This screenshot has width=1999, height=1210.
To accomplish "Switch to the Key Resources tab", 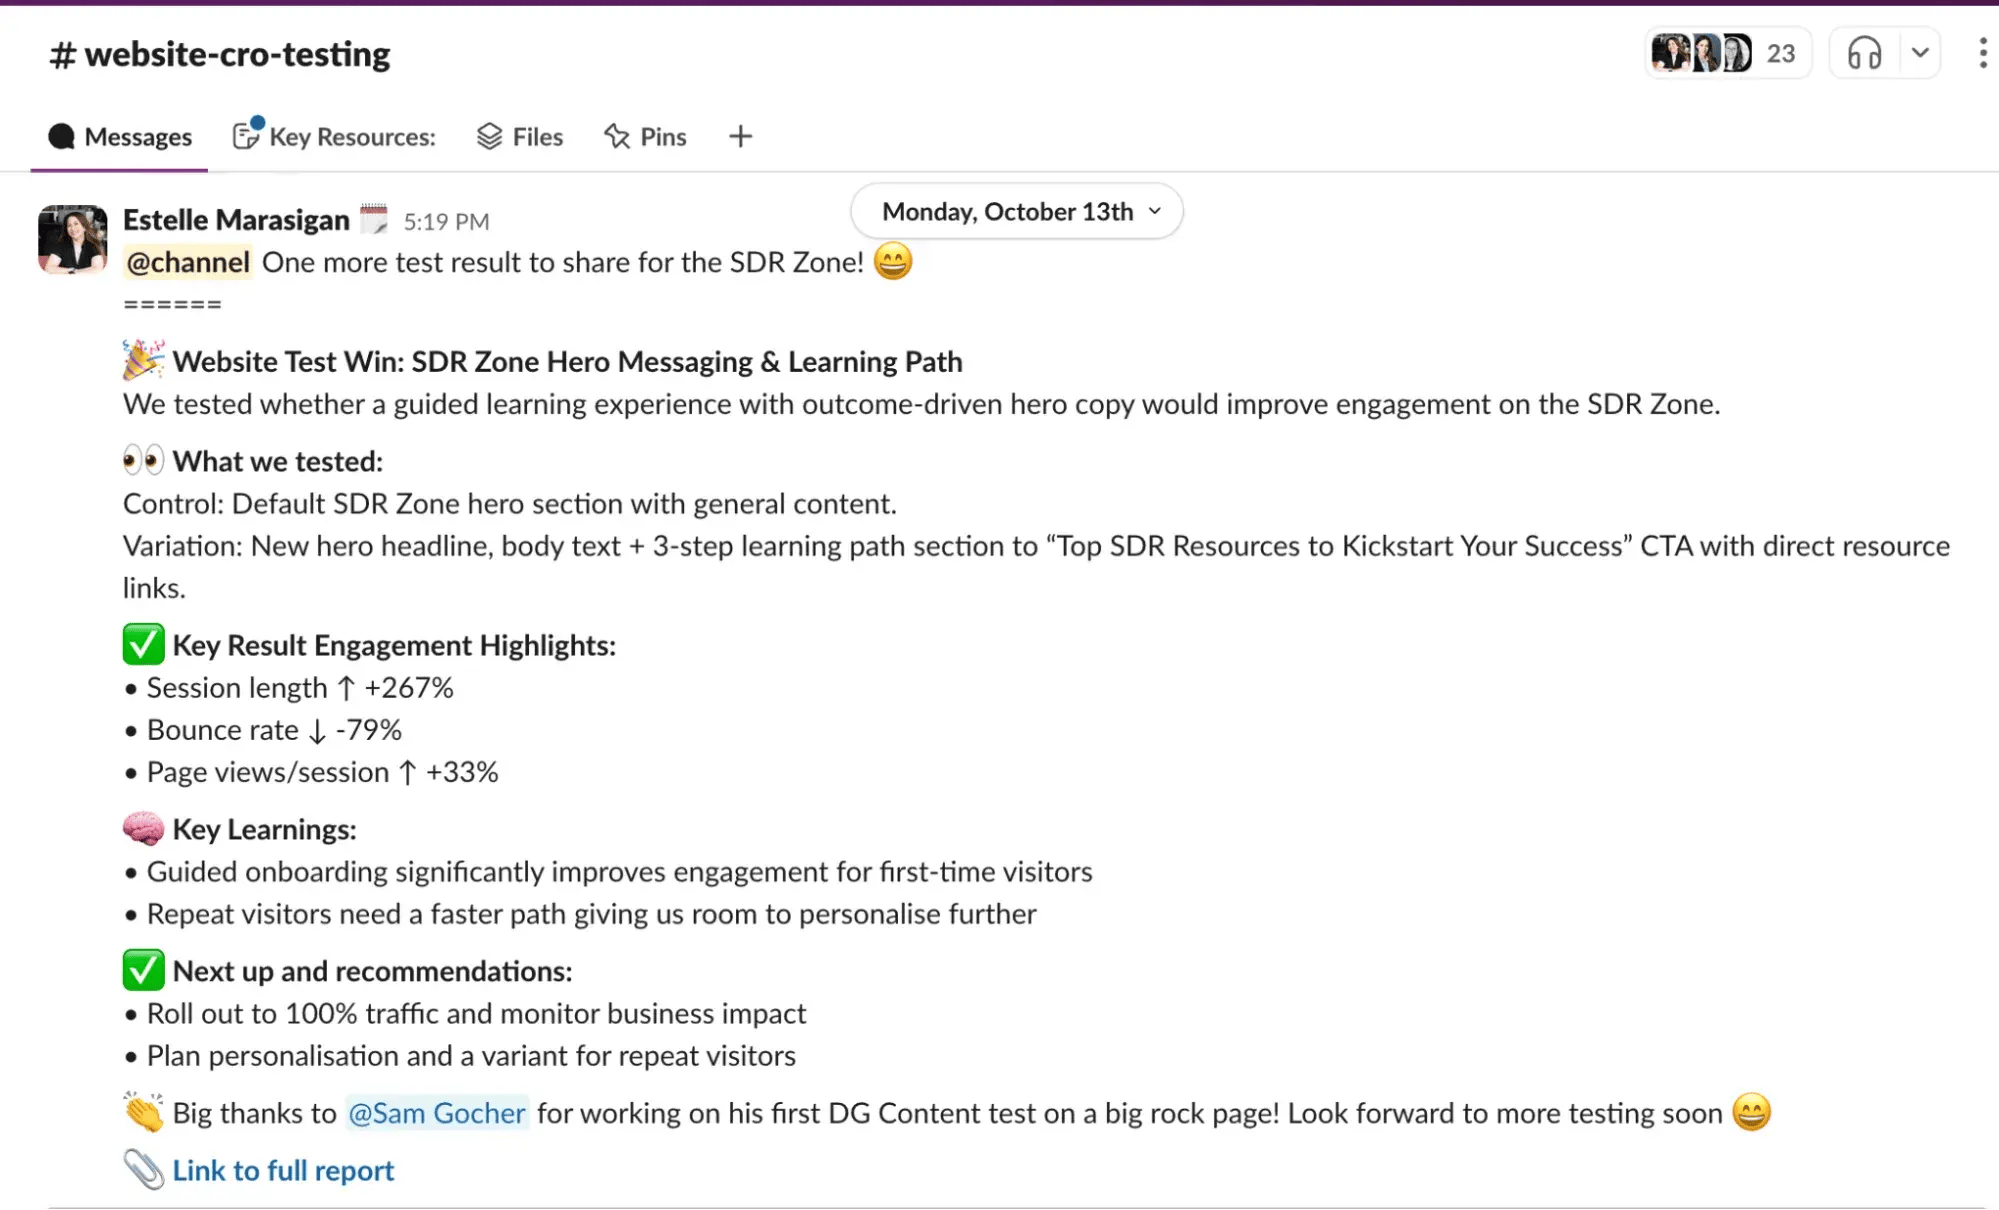I will (x=351, y=136).
